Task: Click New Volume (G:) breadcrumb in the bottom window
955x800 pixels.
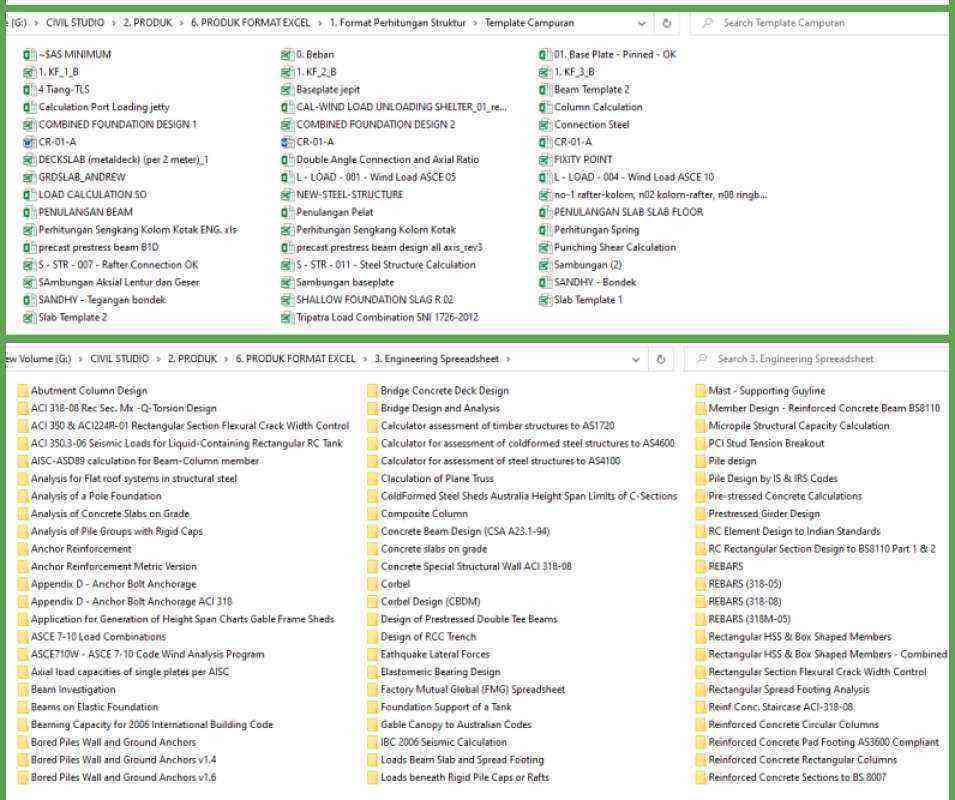Action: coord(37,359)
